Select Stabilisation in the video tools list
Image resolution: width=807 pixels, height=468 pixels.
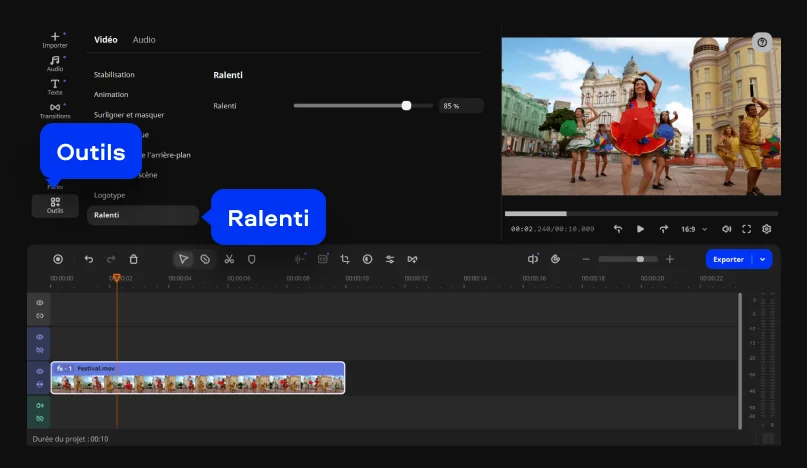114,75
